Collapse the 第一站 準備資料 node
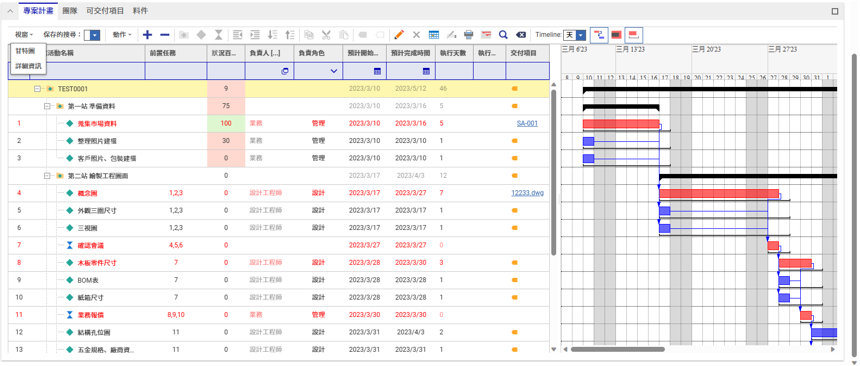The height and width of the screenshot is (366, 860). click(47, 106)
